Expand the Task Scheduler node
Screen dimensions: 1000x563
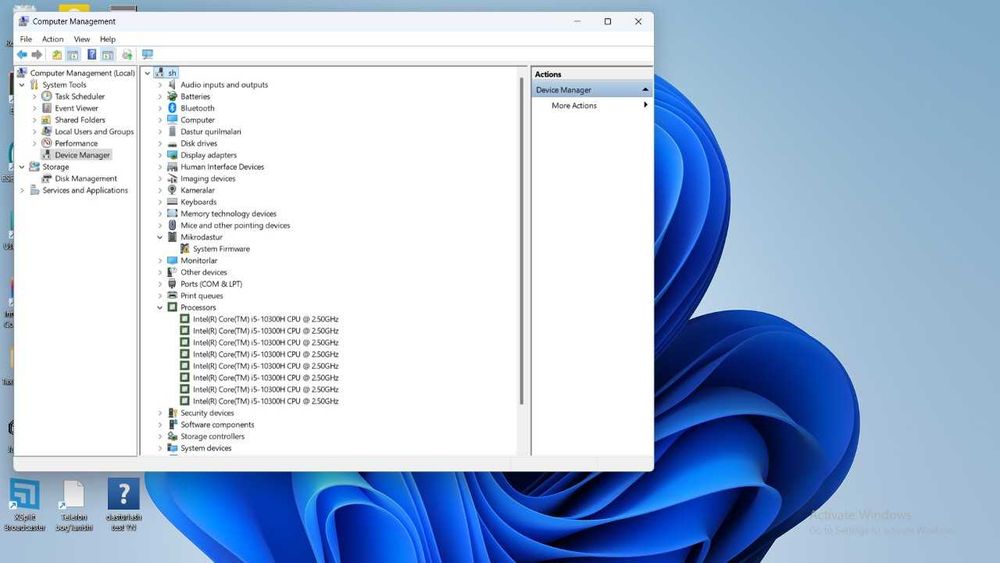[34, 96]
